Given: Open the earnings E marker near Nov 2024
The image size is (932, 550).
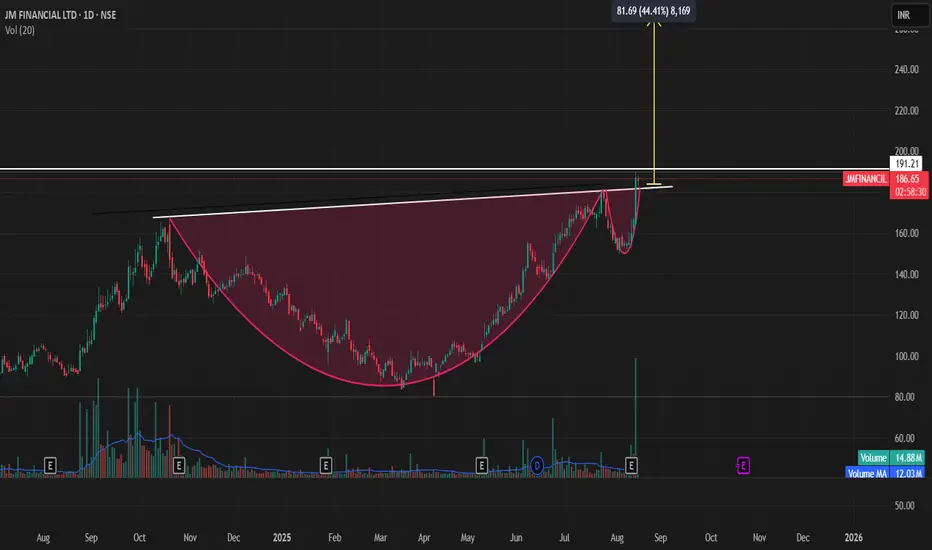Looking at the screenshot, I should click(x=178, y=466).
